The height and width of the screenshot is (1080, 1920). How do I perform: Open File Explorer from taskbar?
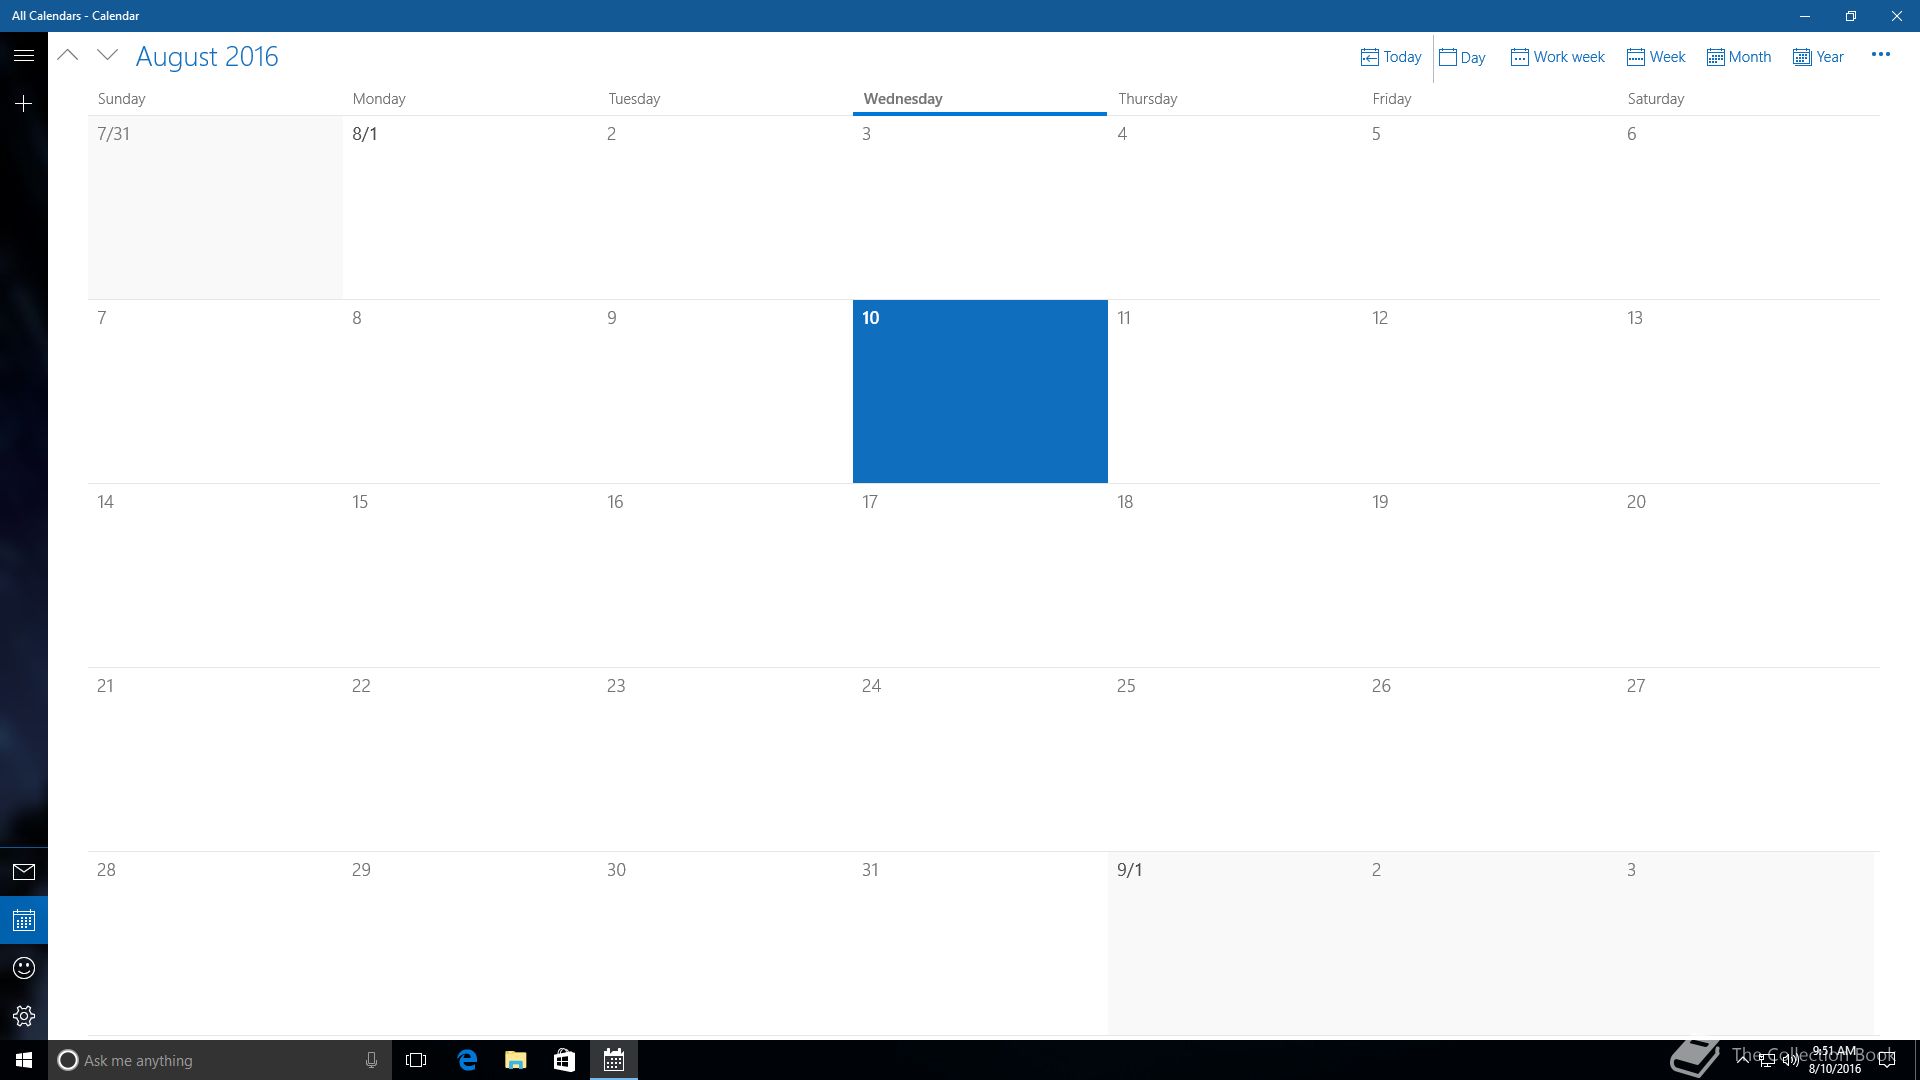click(515, 1060)
